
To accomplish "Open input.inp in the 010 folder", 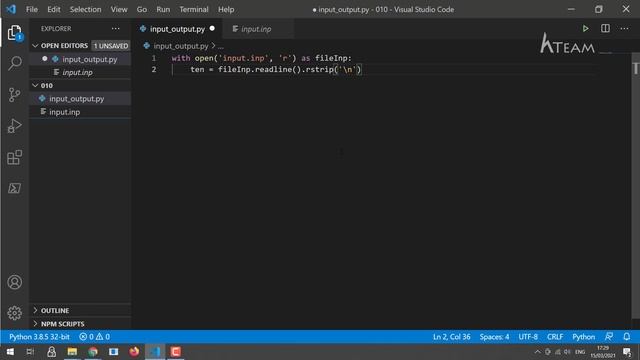I will pos(64,112).
